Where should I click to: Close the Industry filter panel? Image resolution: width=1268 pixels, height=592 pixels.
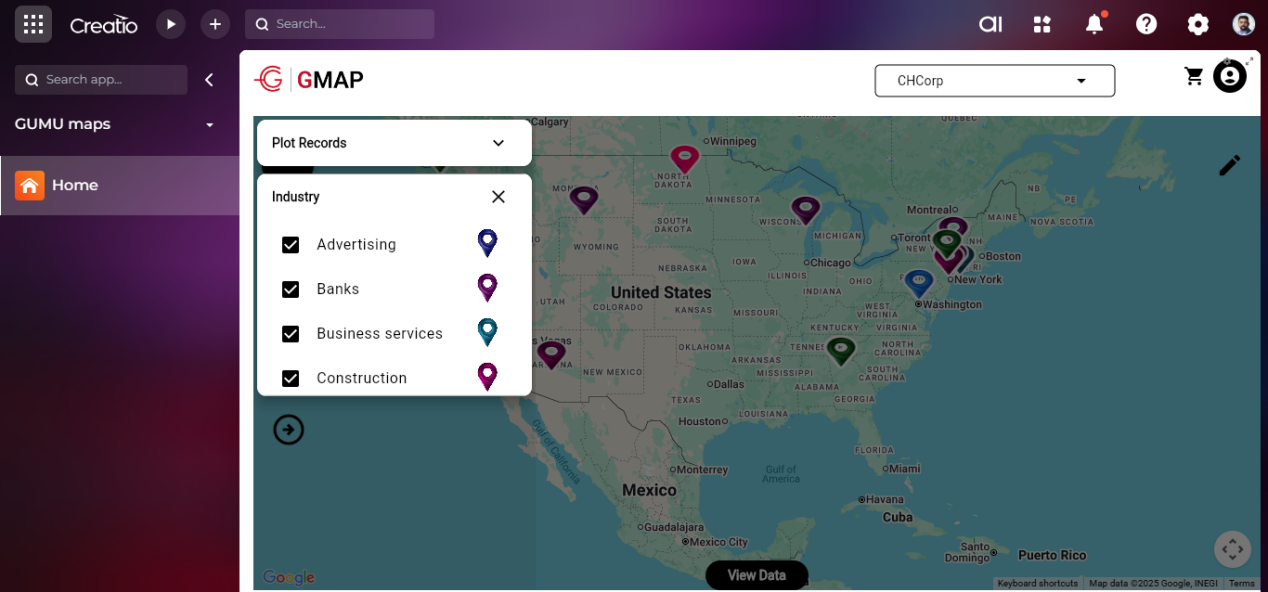click(x=498, y=197)
